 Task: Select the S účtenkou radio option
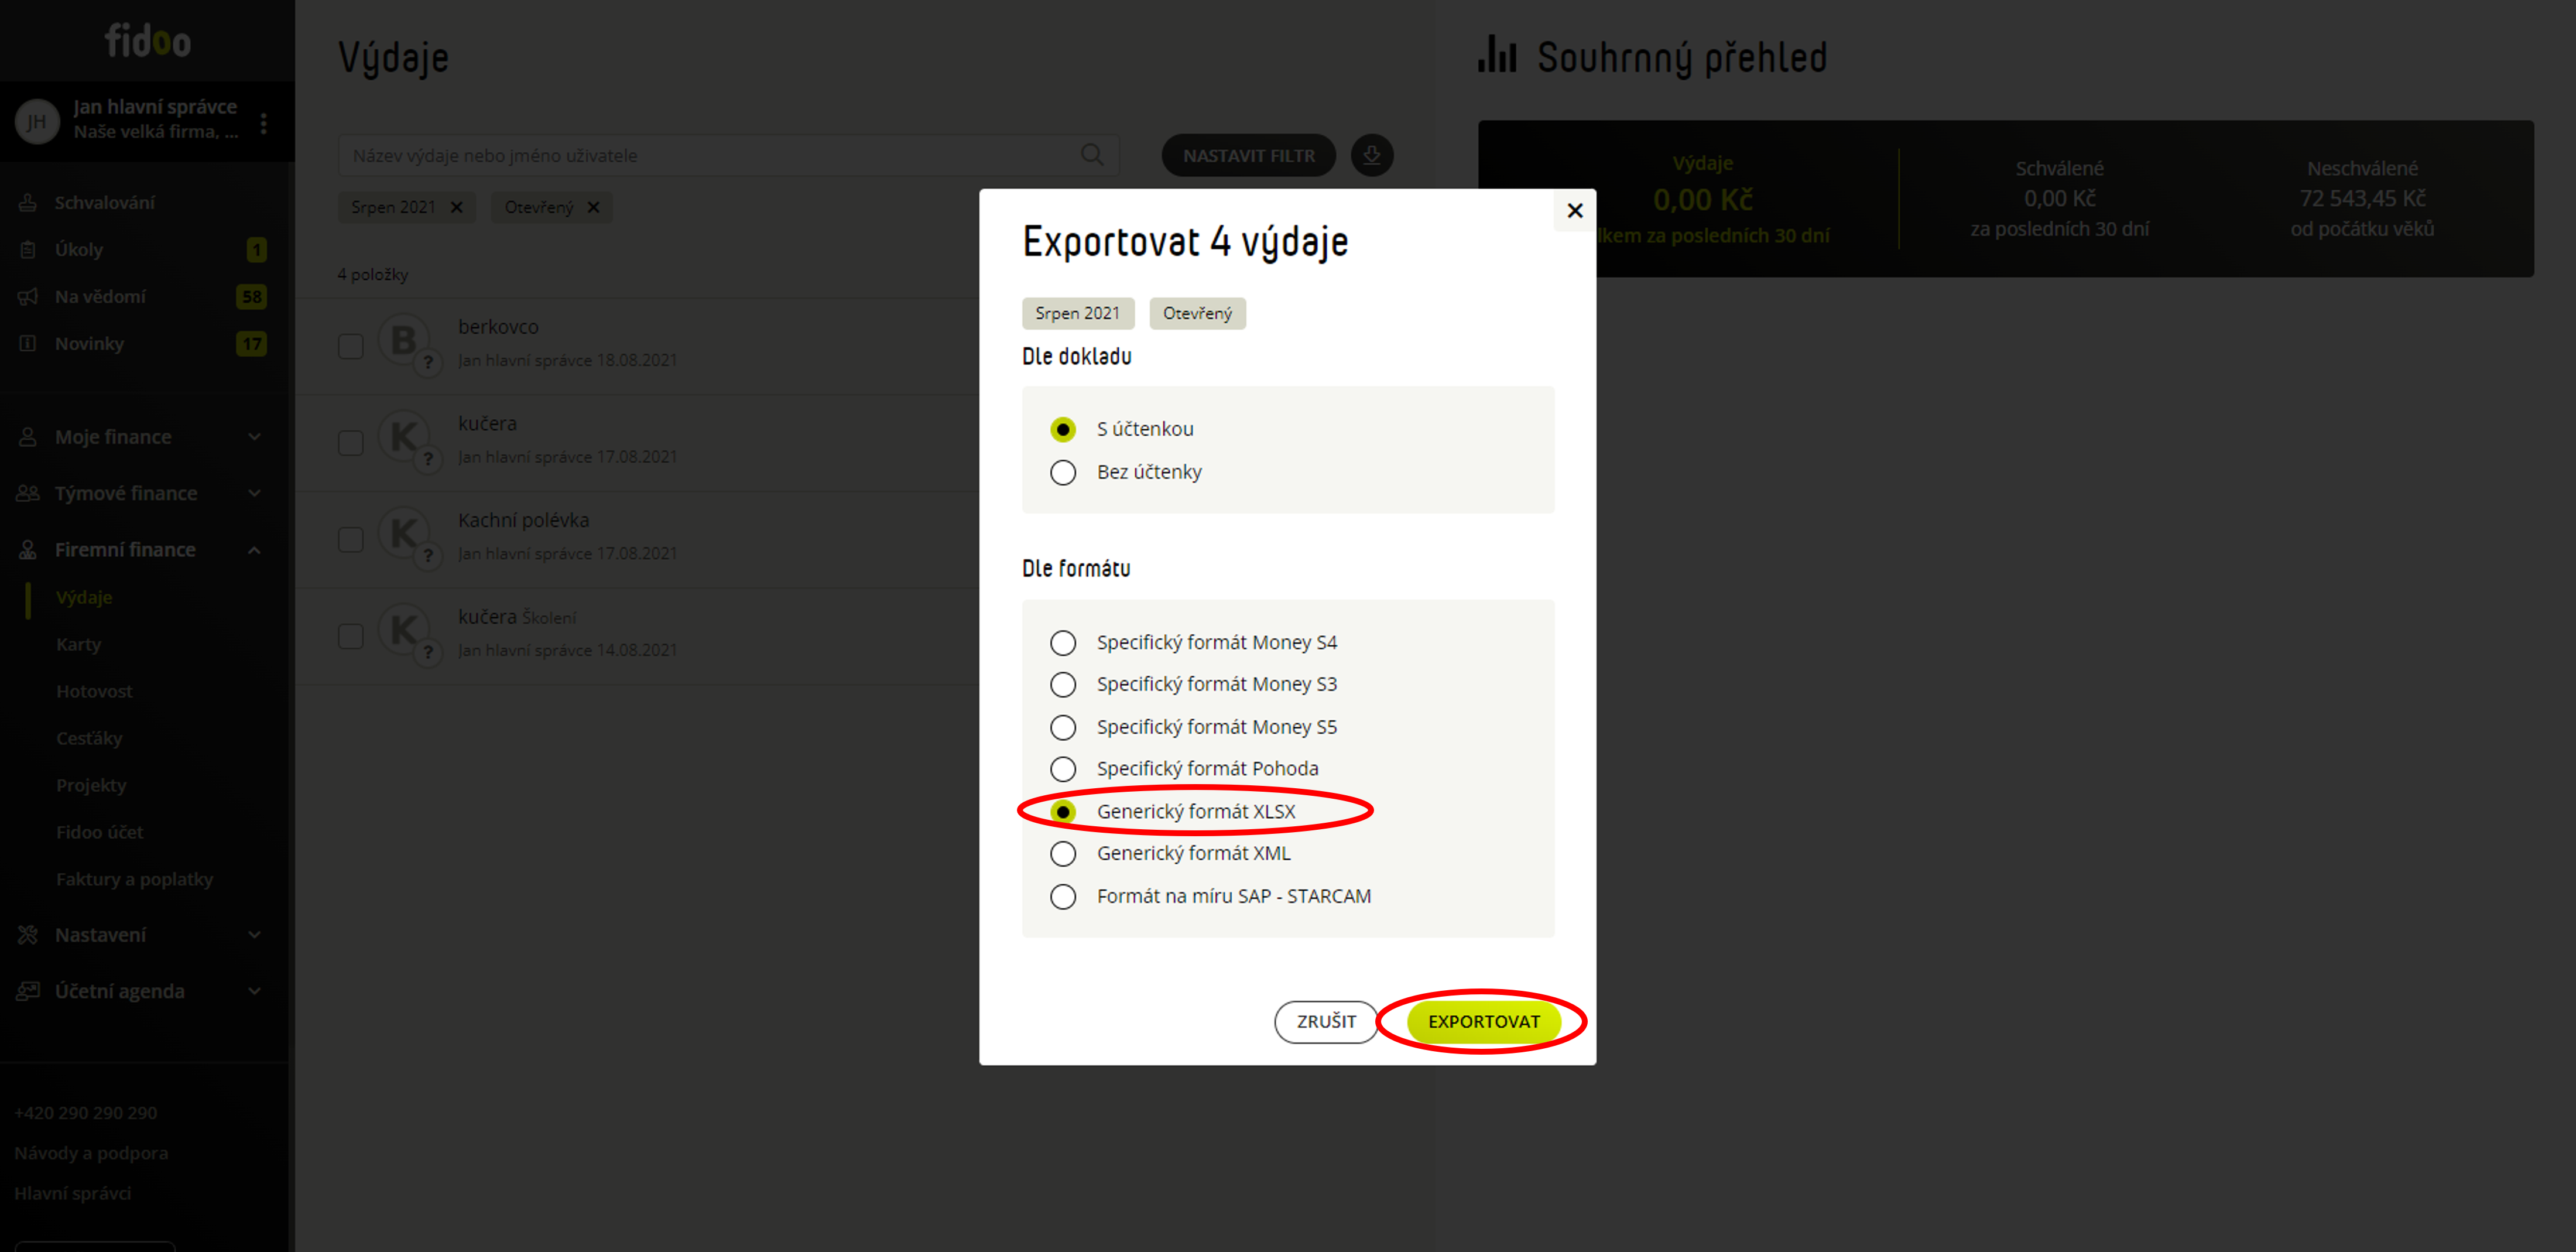click(x=1063, y=429)
